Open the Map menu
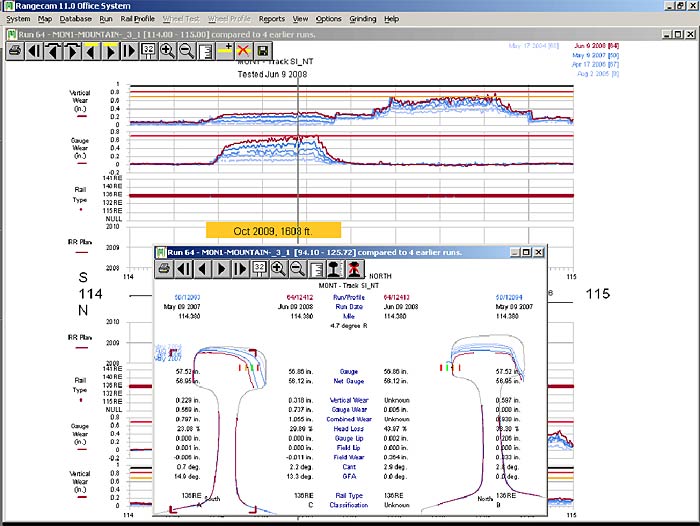This screenshot has width=700, height=526. tap(45, 19)
